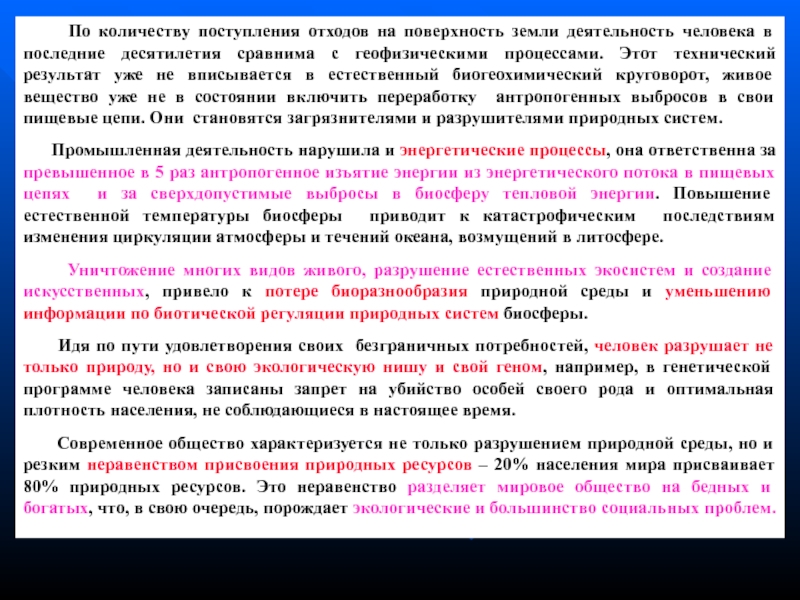This screenshot has height=600, width=800.
Task: Click the red phrase "энергетические процессы"
Action: (502, 150)
